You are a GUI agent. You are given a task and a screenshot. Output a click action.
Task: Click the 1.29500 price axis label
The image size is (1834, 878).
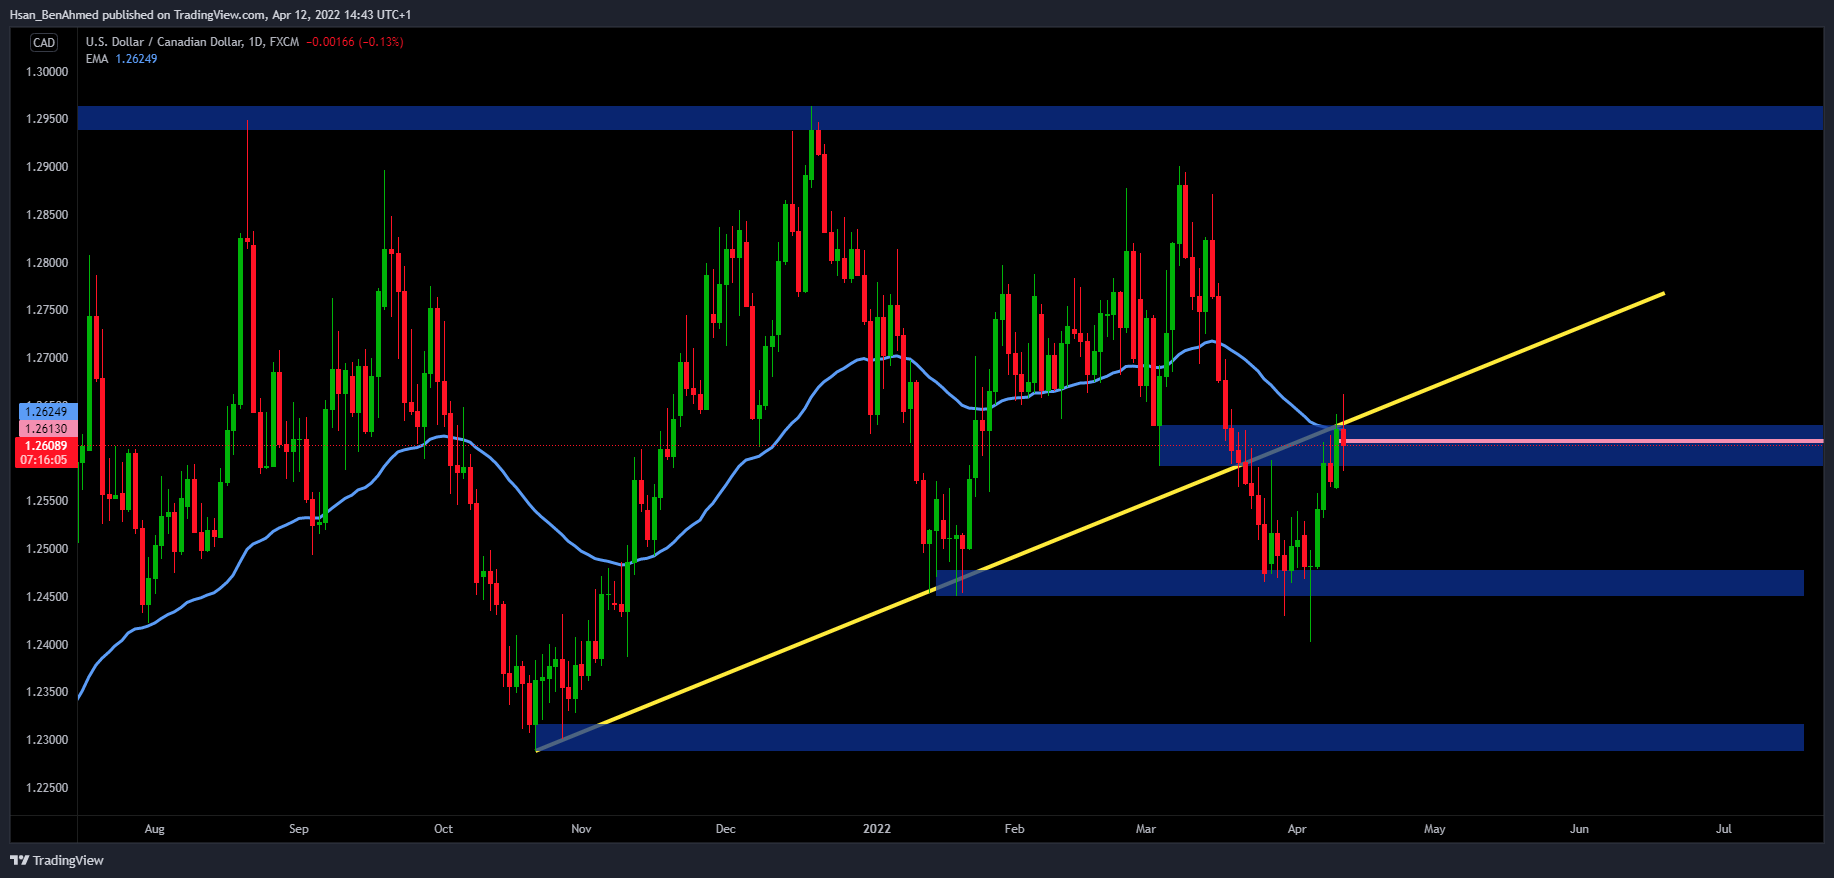[x=47, y=119]
